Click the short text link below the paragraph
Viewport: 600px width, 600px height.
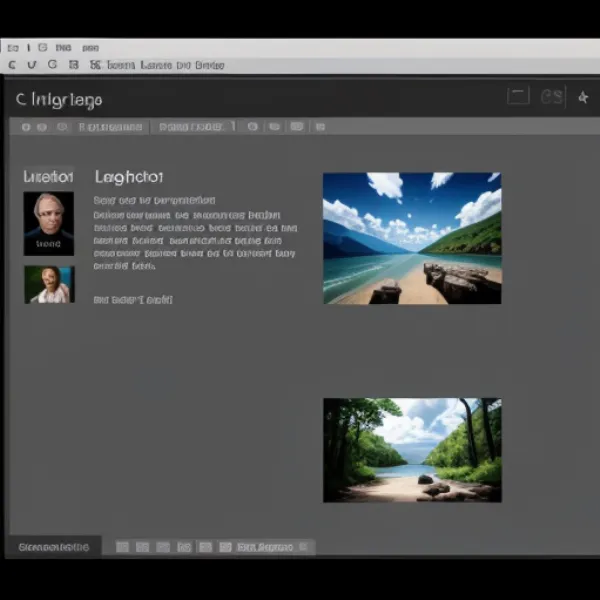(x=133, y=299)
